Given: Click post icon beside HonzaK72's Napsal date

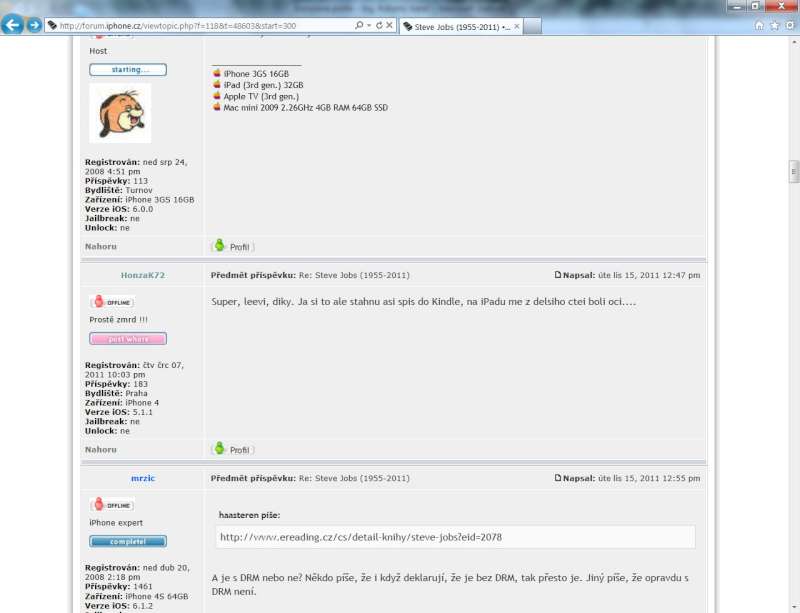Looking at the screenshot, I should [x=558, y=275].
